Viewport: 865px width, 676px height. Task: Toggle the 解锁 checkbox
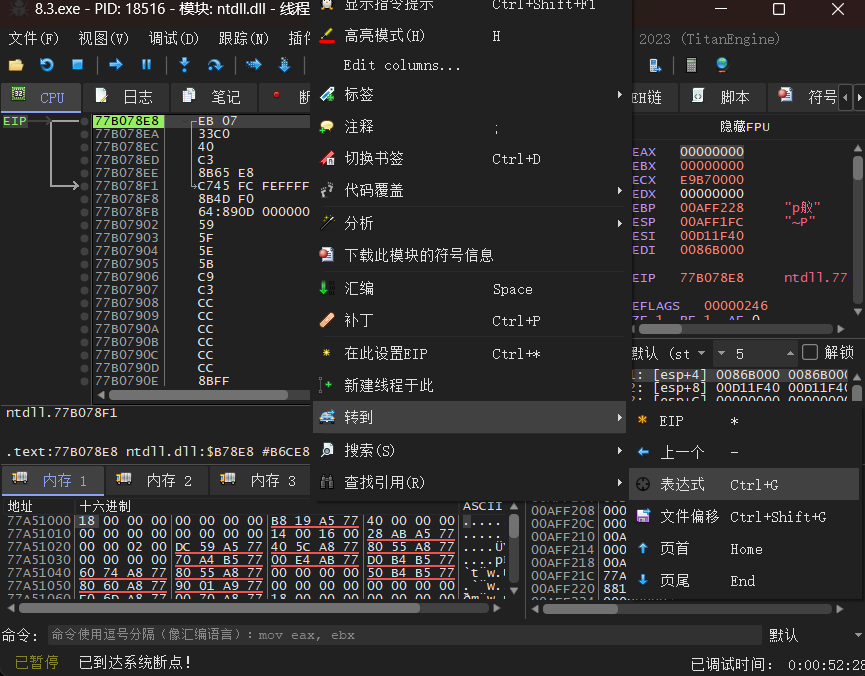pyautogui.click(x=810, y=352)
